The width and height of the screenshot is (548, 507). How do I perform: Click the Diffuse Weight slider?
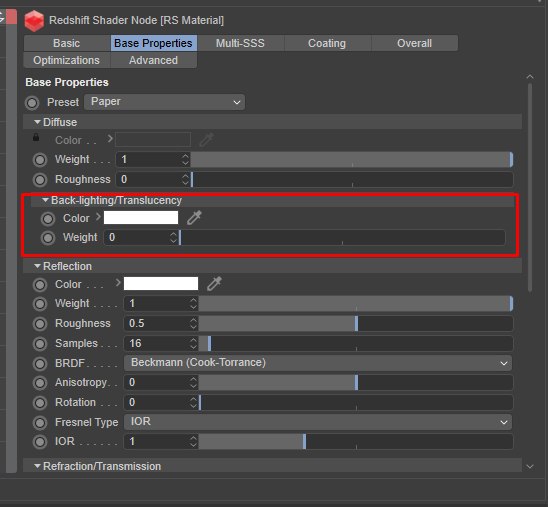click(x=352, y=159)
